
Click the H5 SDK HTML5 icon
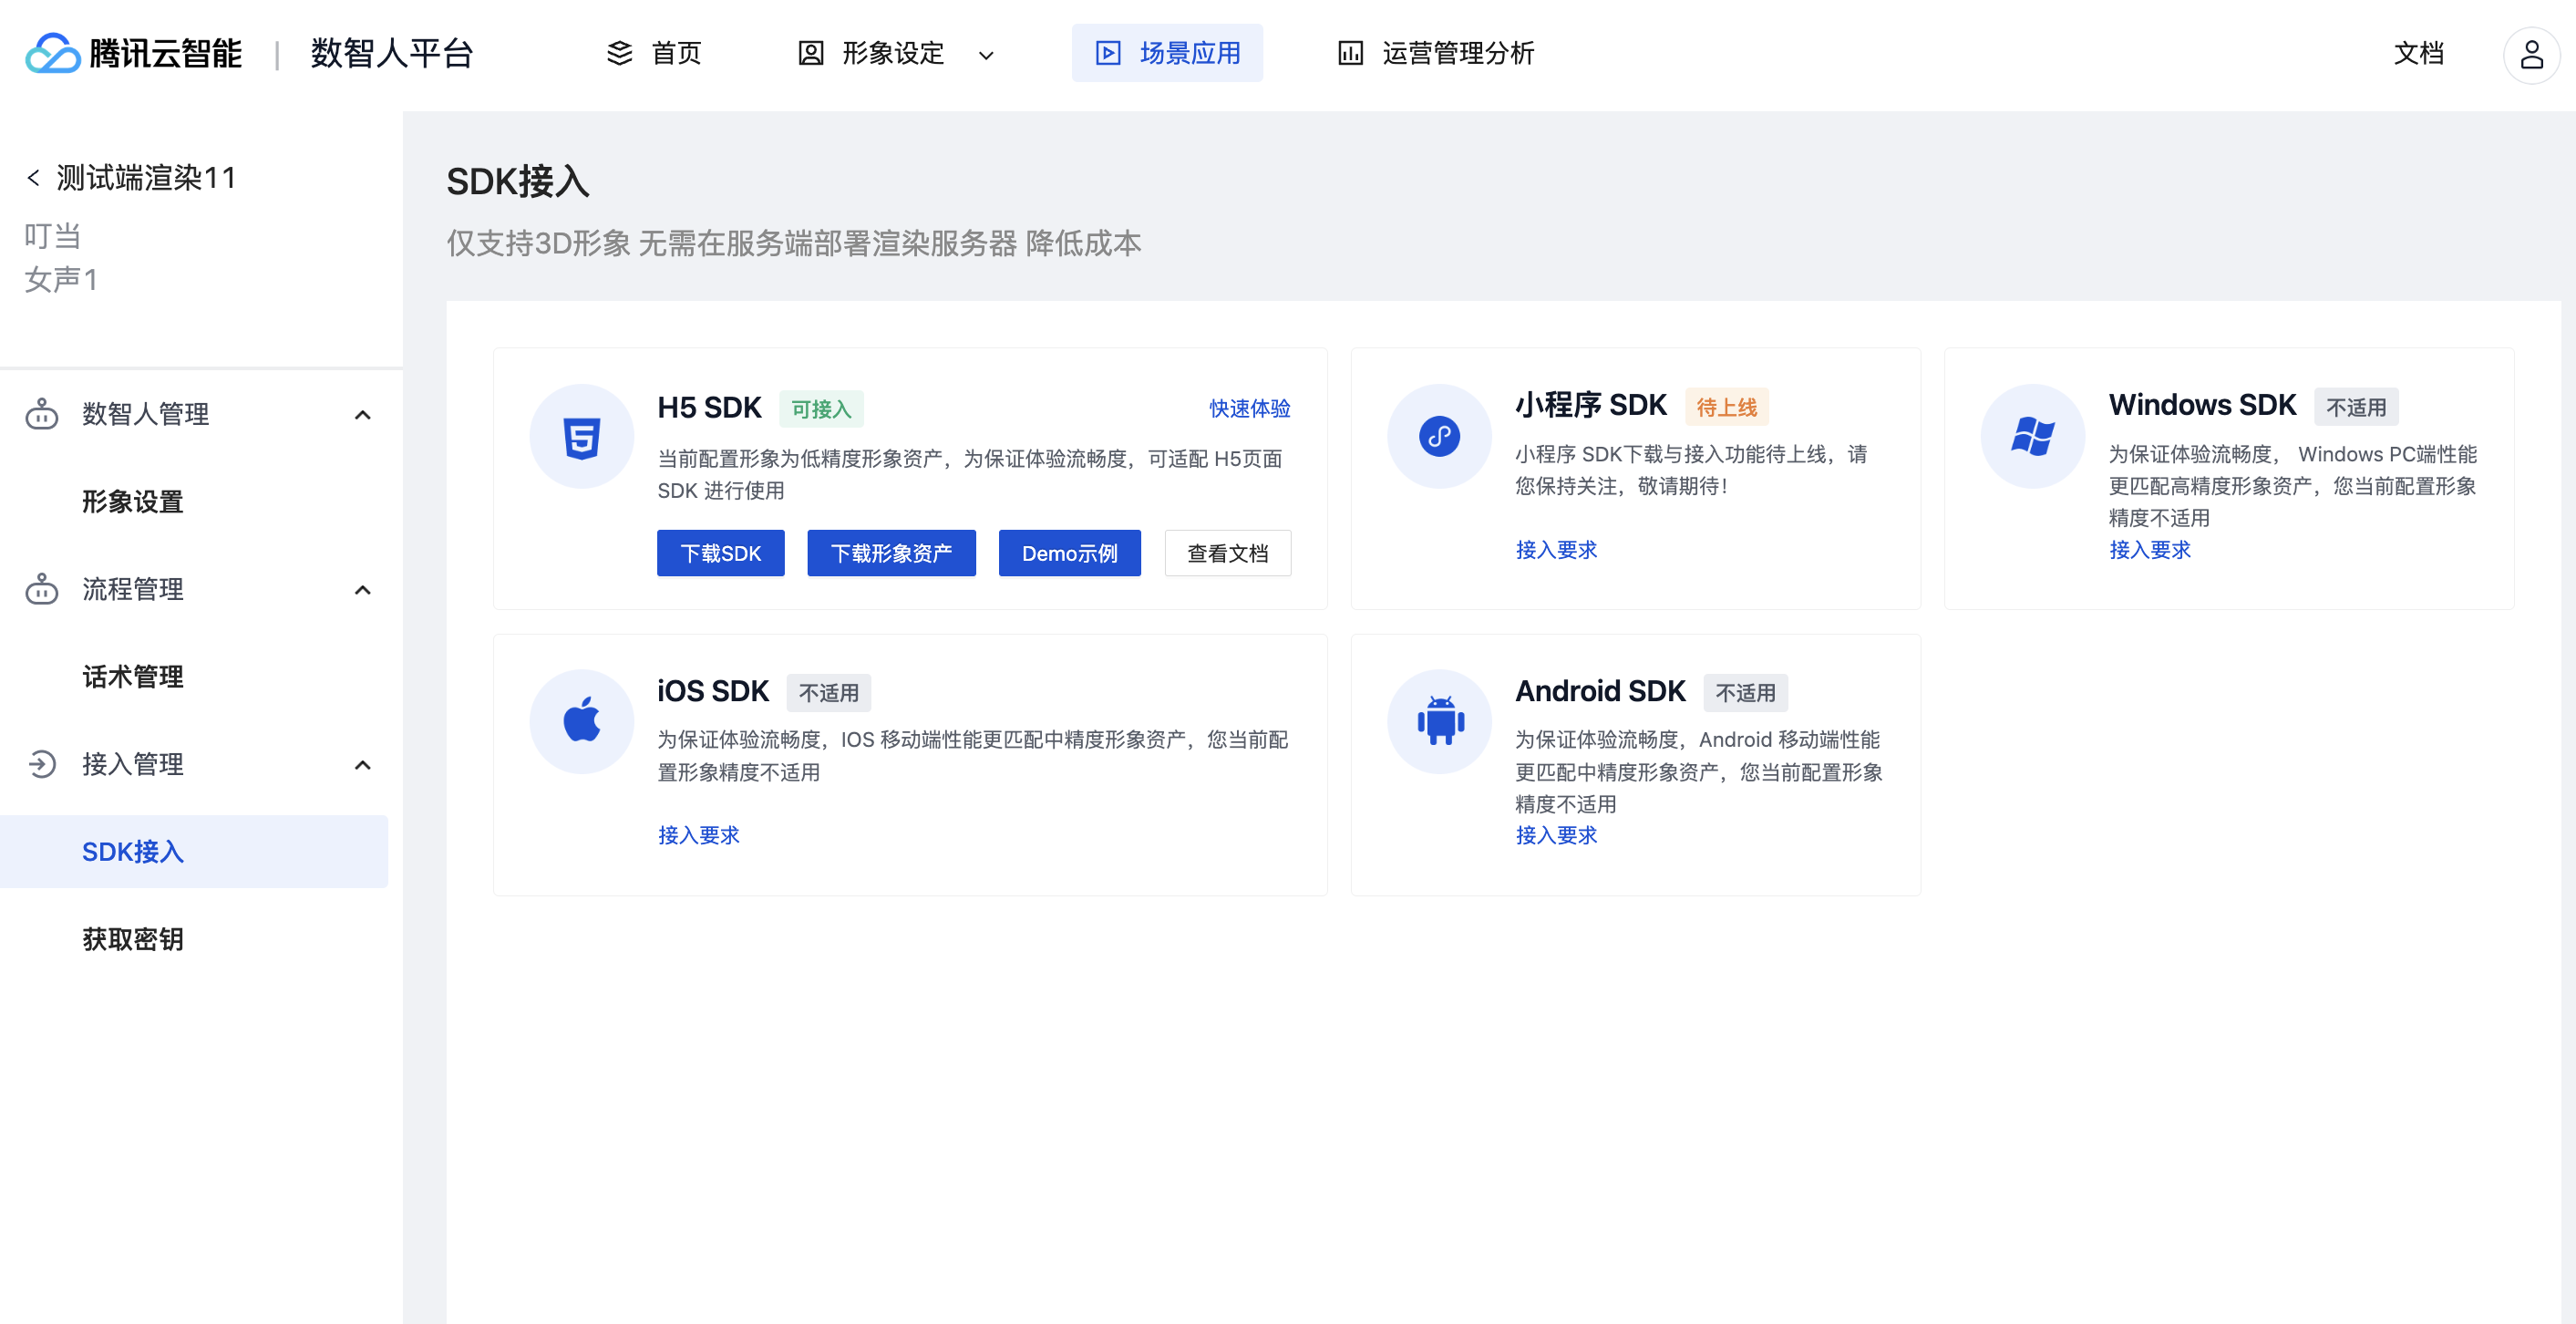point(581,437)
